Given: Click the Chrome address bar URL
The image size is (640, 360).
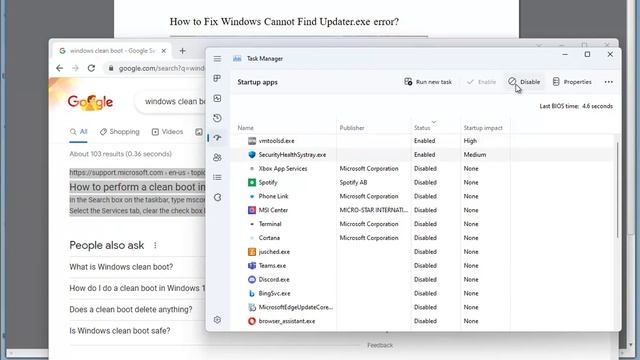Looking at the screenshot, I should click(161, 68).
